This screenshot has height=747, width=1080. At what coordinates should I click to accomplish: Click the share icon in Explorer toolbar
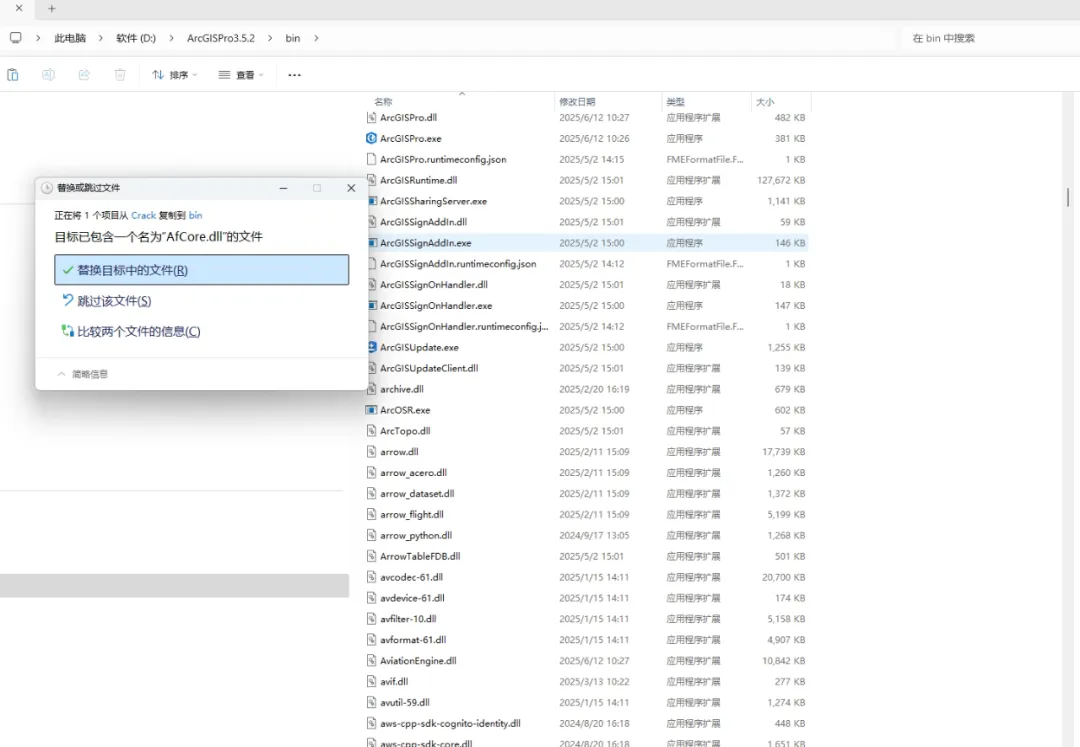pos(84,74)
